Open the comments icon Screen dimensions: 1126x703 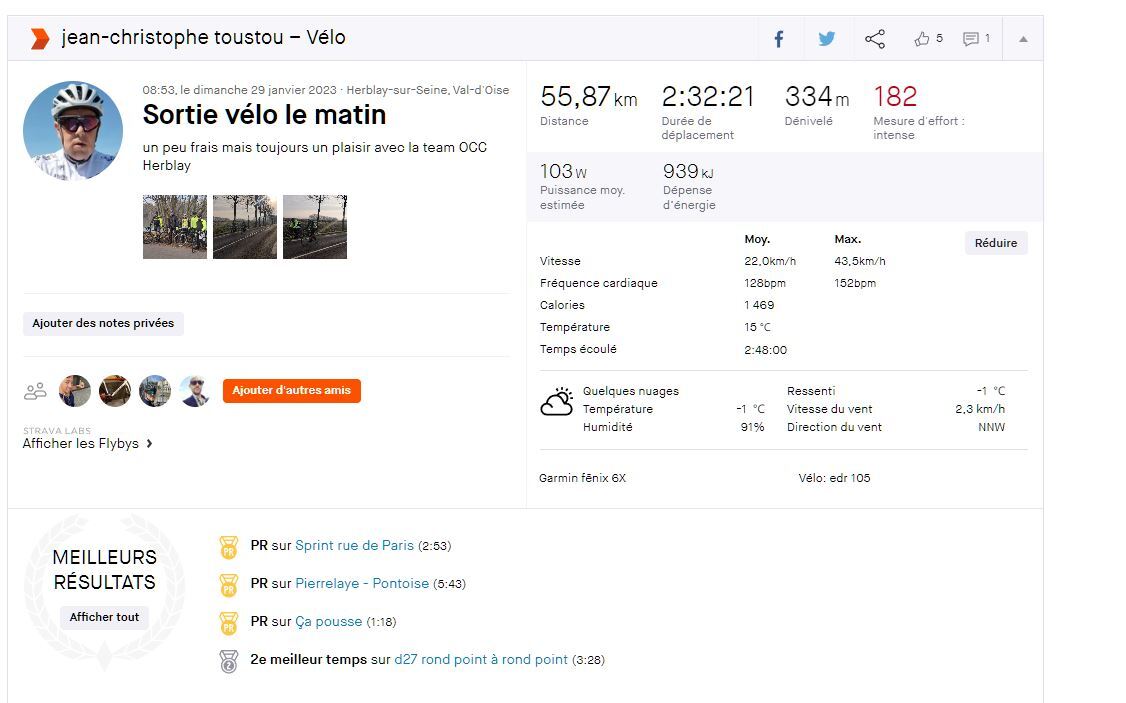[970, 39]
